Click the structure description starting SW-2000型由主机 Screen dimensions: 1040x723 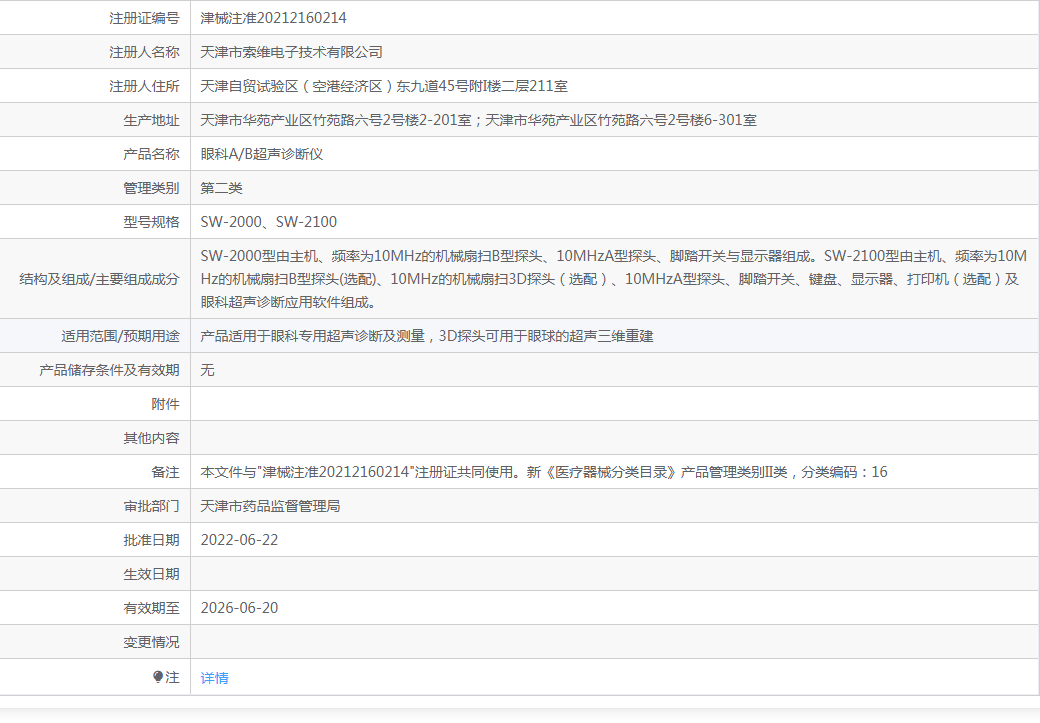[x=614, y=279]
